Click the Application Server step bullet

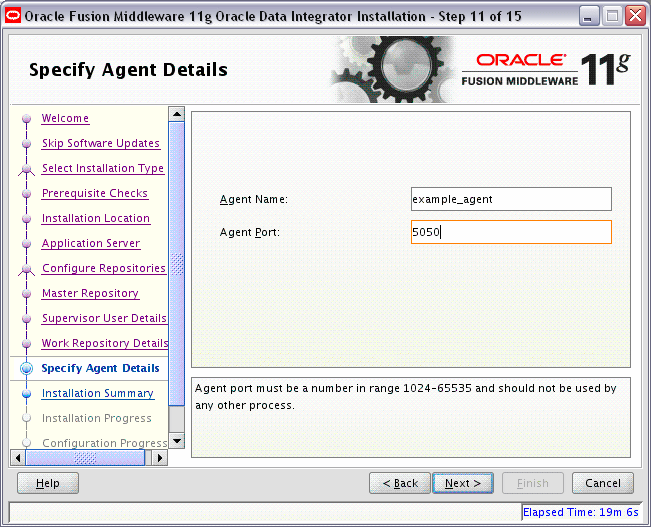coord(27,243)
